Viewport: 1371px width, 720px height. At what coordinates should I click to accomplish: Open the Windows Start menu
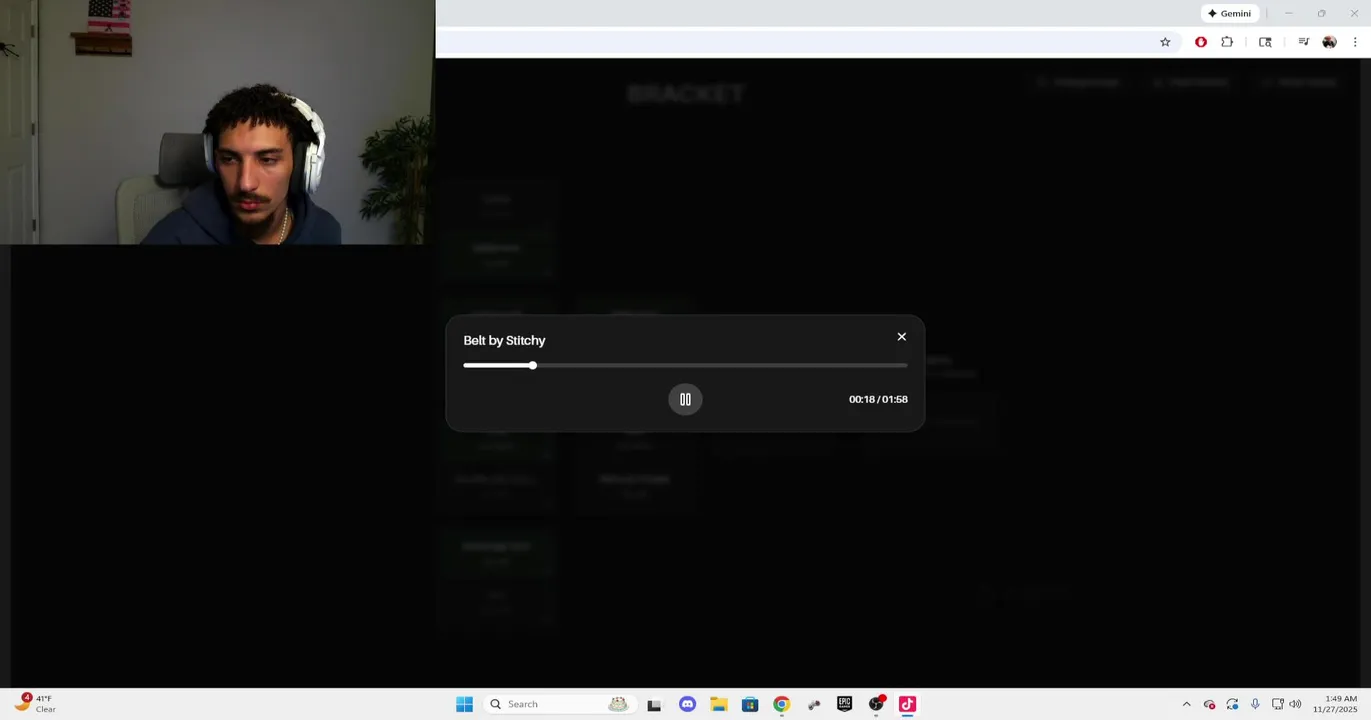point(464,704)
